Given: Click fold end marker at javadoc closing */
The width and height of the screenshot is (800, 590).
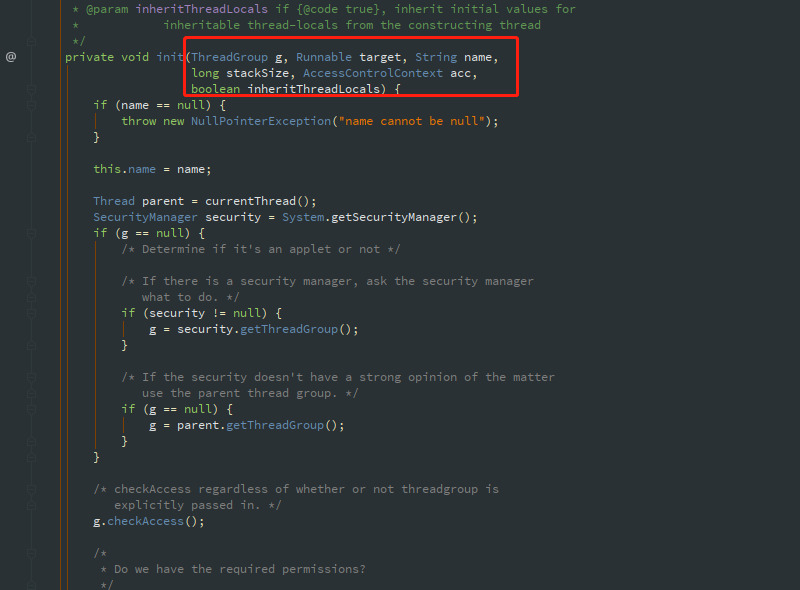Looking at the screenshot, I should coord(31,41).
